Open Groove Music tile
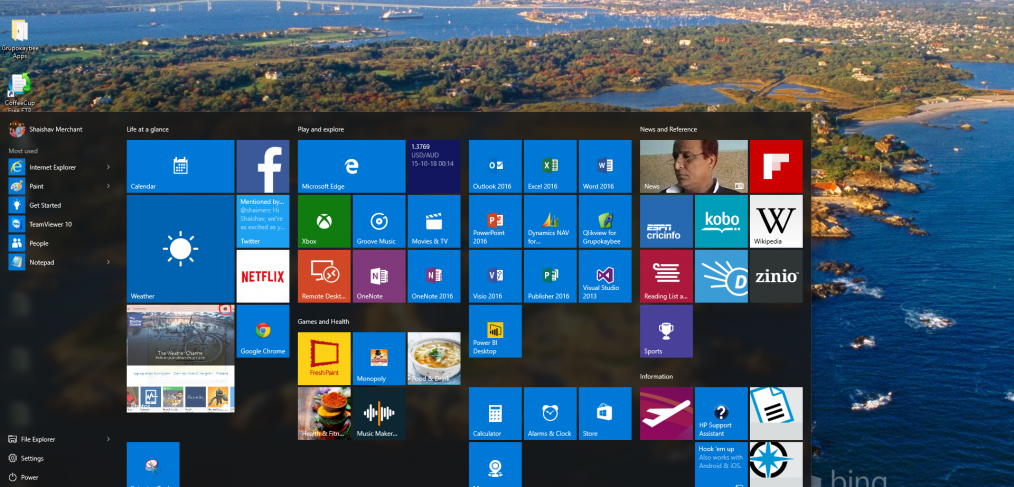This screenshot has width=1014, height=487. [379, 221]
